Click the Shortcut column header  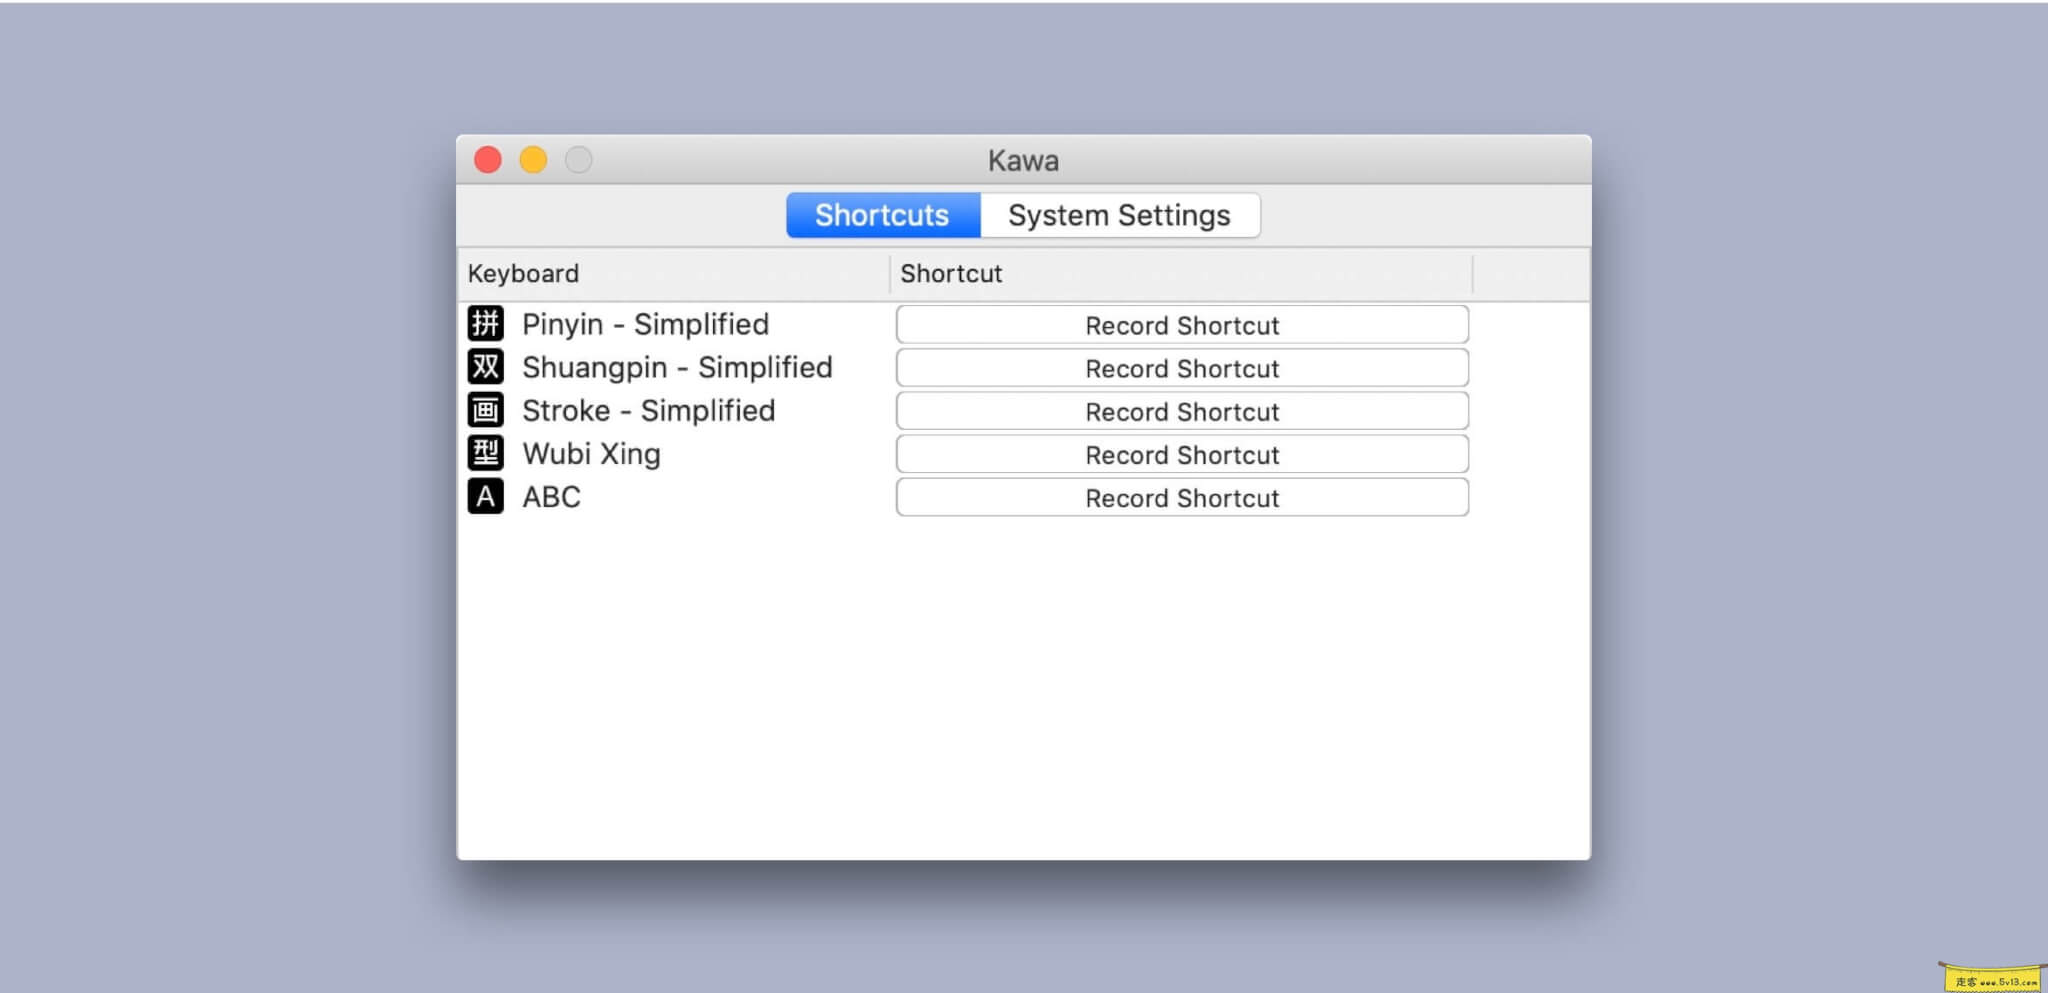click(x=951, y=274)
